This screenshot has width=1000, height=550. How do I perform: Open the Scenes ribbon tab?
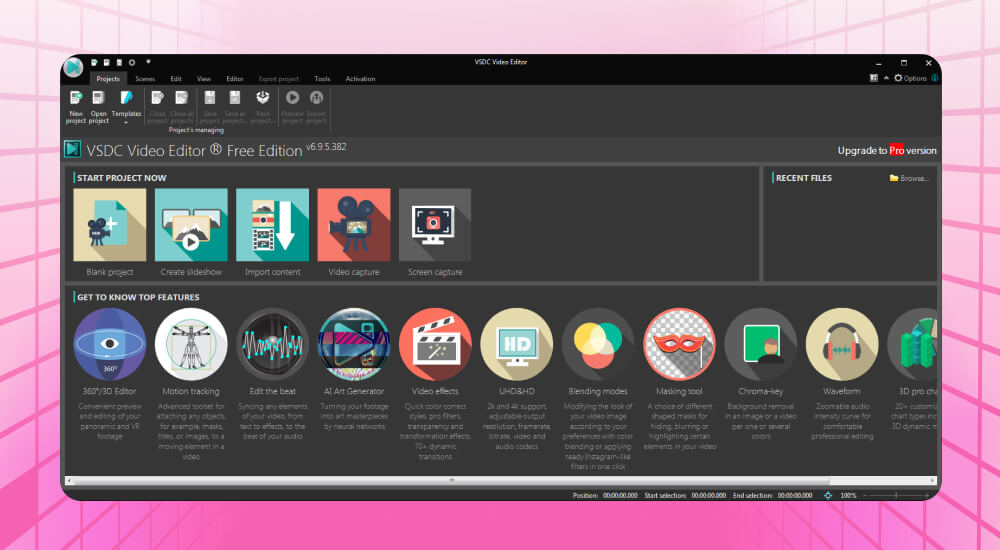tap(145, 79)
